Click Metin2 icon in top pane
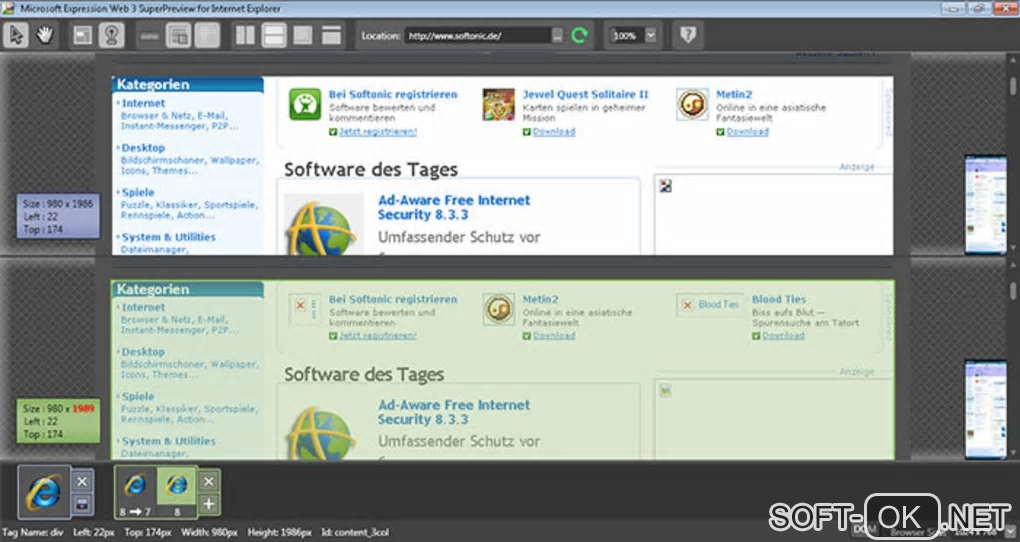Viewport: 1020px width, 542px height. [692, 104]
